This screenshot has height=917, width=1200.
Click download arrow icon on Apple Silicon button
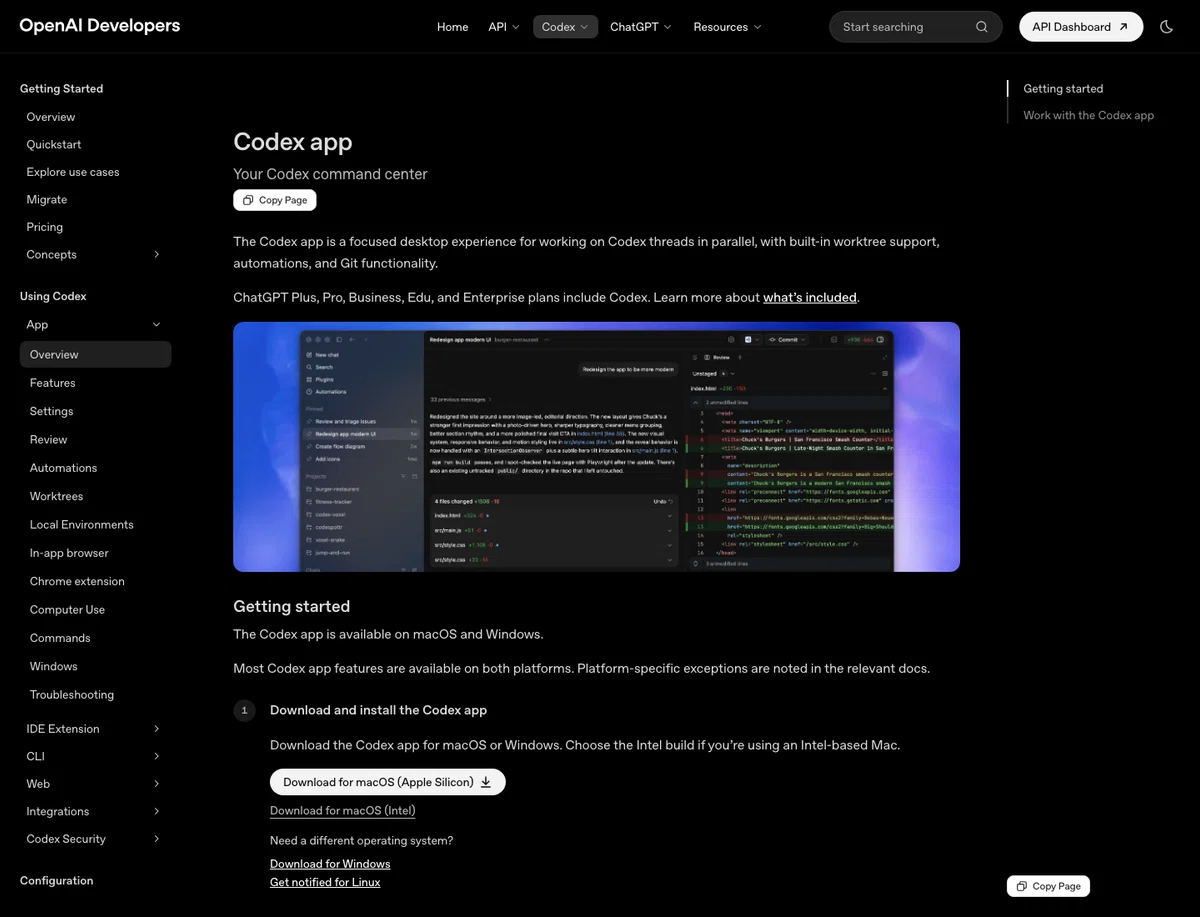click(x=486, y=782)
